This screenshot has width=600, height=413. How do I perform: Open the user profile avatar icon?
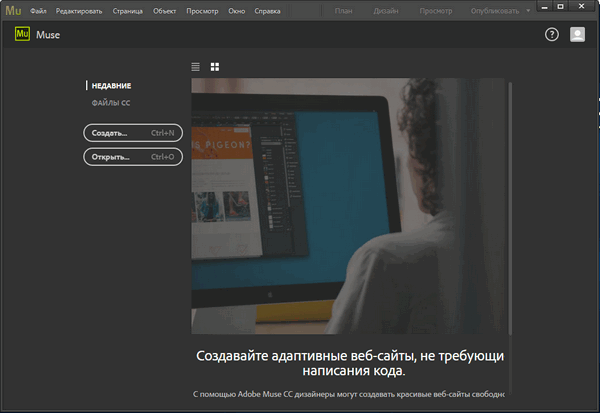point(577,34)
